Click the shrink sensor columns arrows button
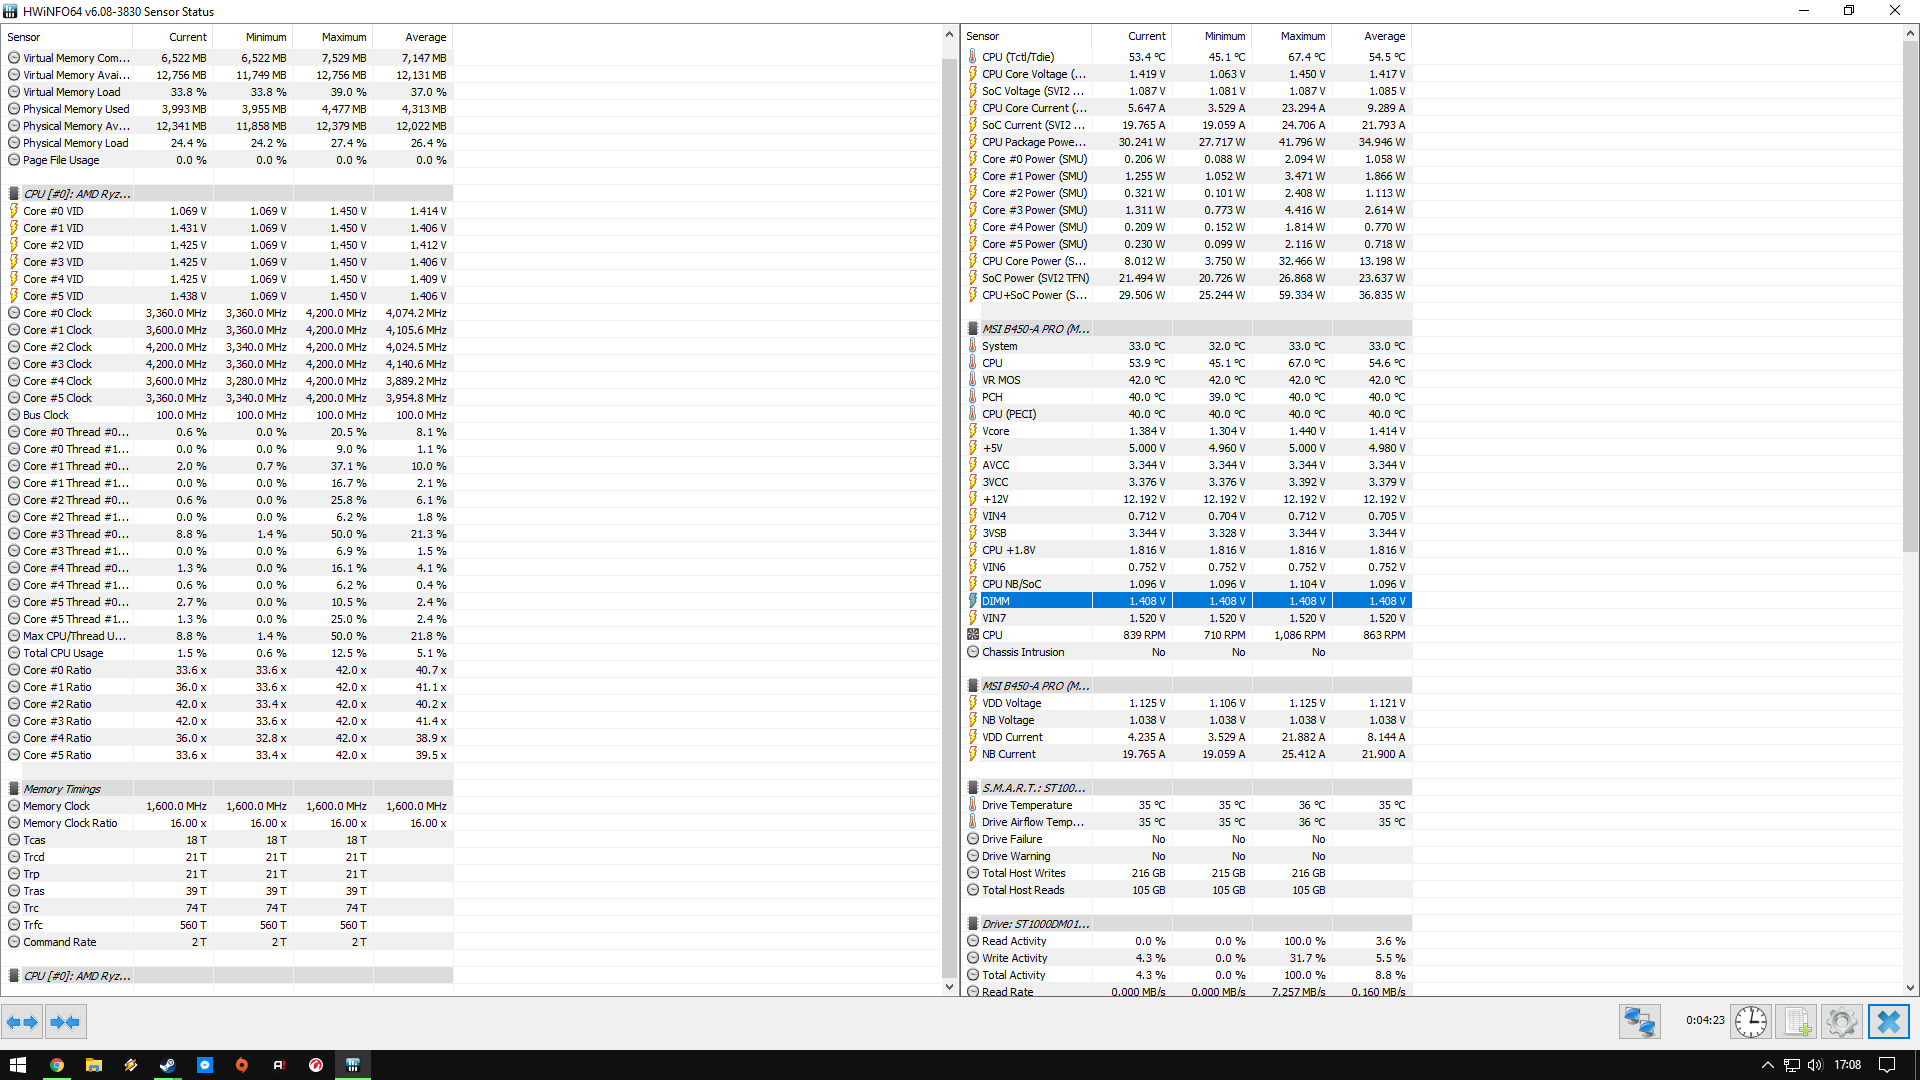This screenshot has height=1080, width=1920. [x=65, y=1022]
